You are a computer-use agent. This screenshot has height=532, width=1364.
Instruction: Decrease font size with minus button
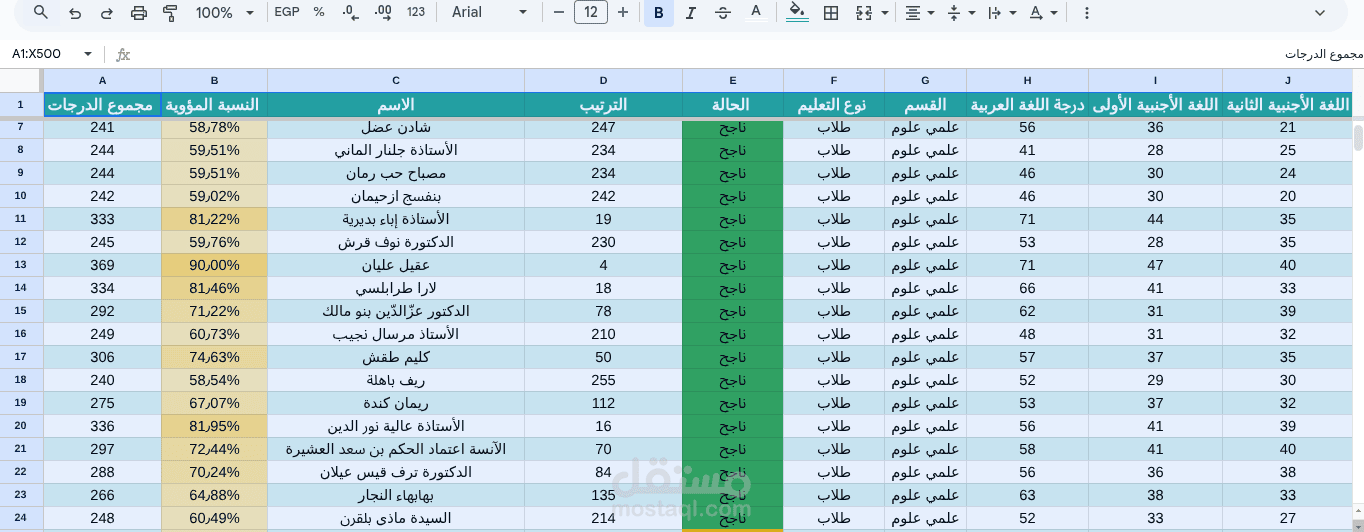pyautogui.click(x=559, y=13)
